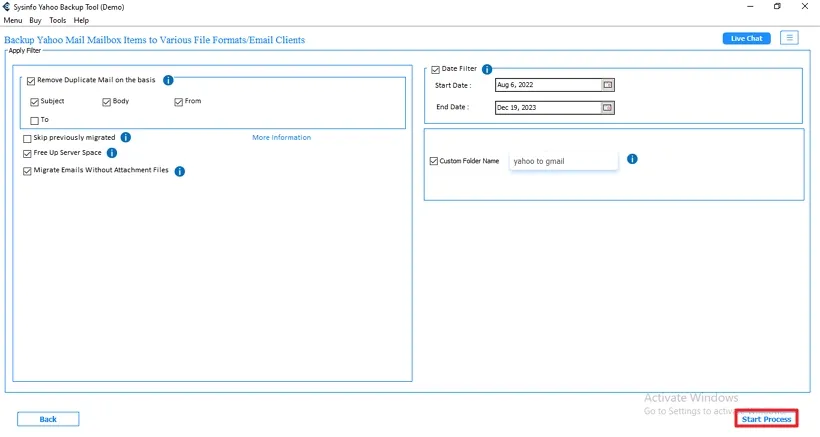This screenshot has height=437, width=820.
Task: Toggle Remove Duplicate Mail on the basis checkbox
Action: [x=31, y=80]
